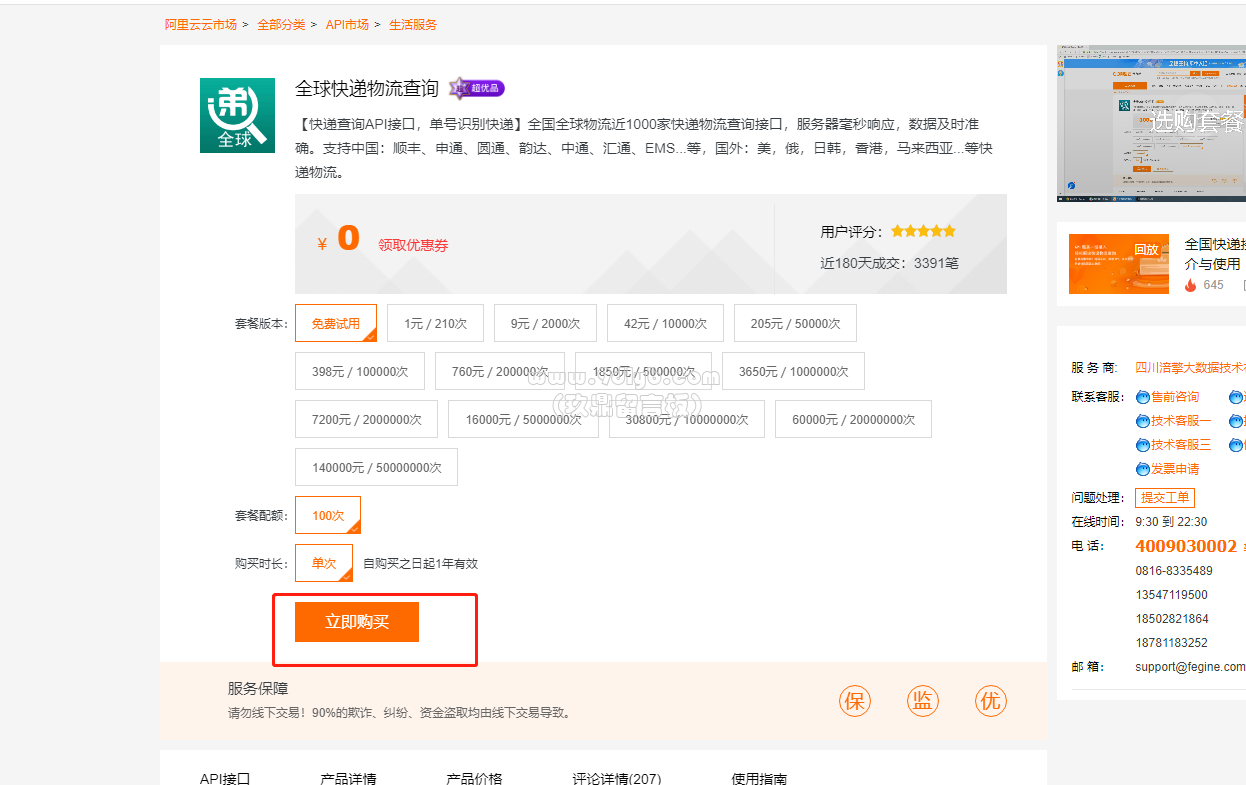Choose the 7200元 / 2000000次 package
1246x785 pixels.
[367, 419]
